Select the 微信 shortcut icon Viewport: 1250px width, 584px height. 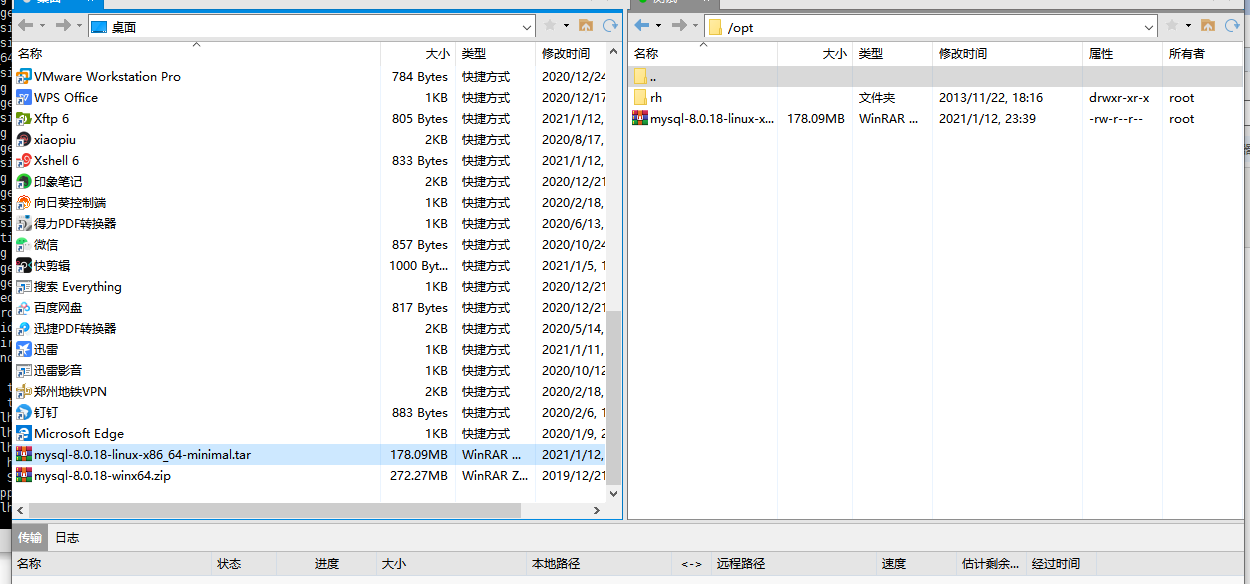tap(24, 244)
